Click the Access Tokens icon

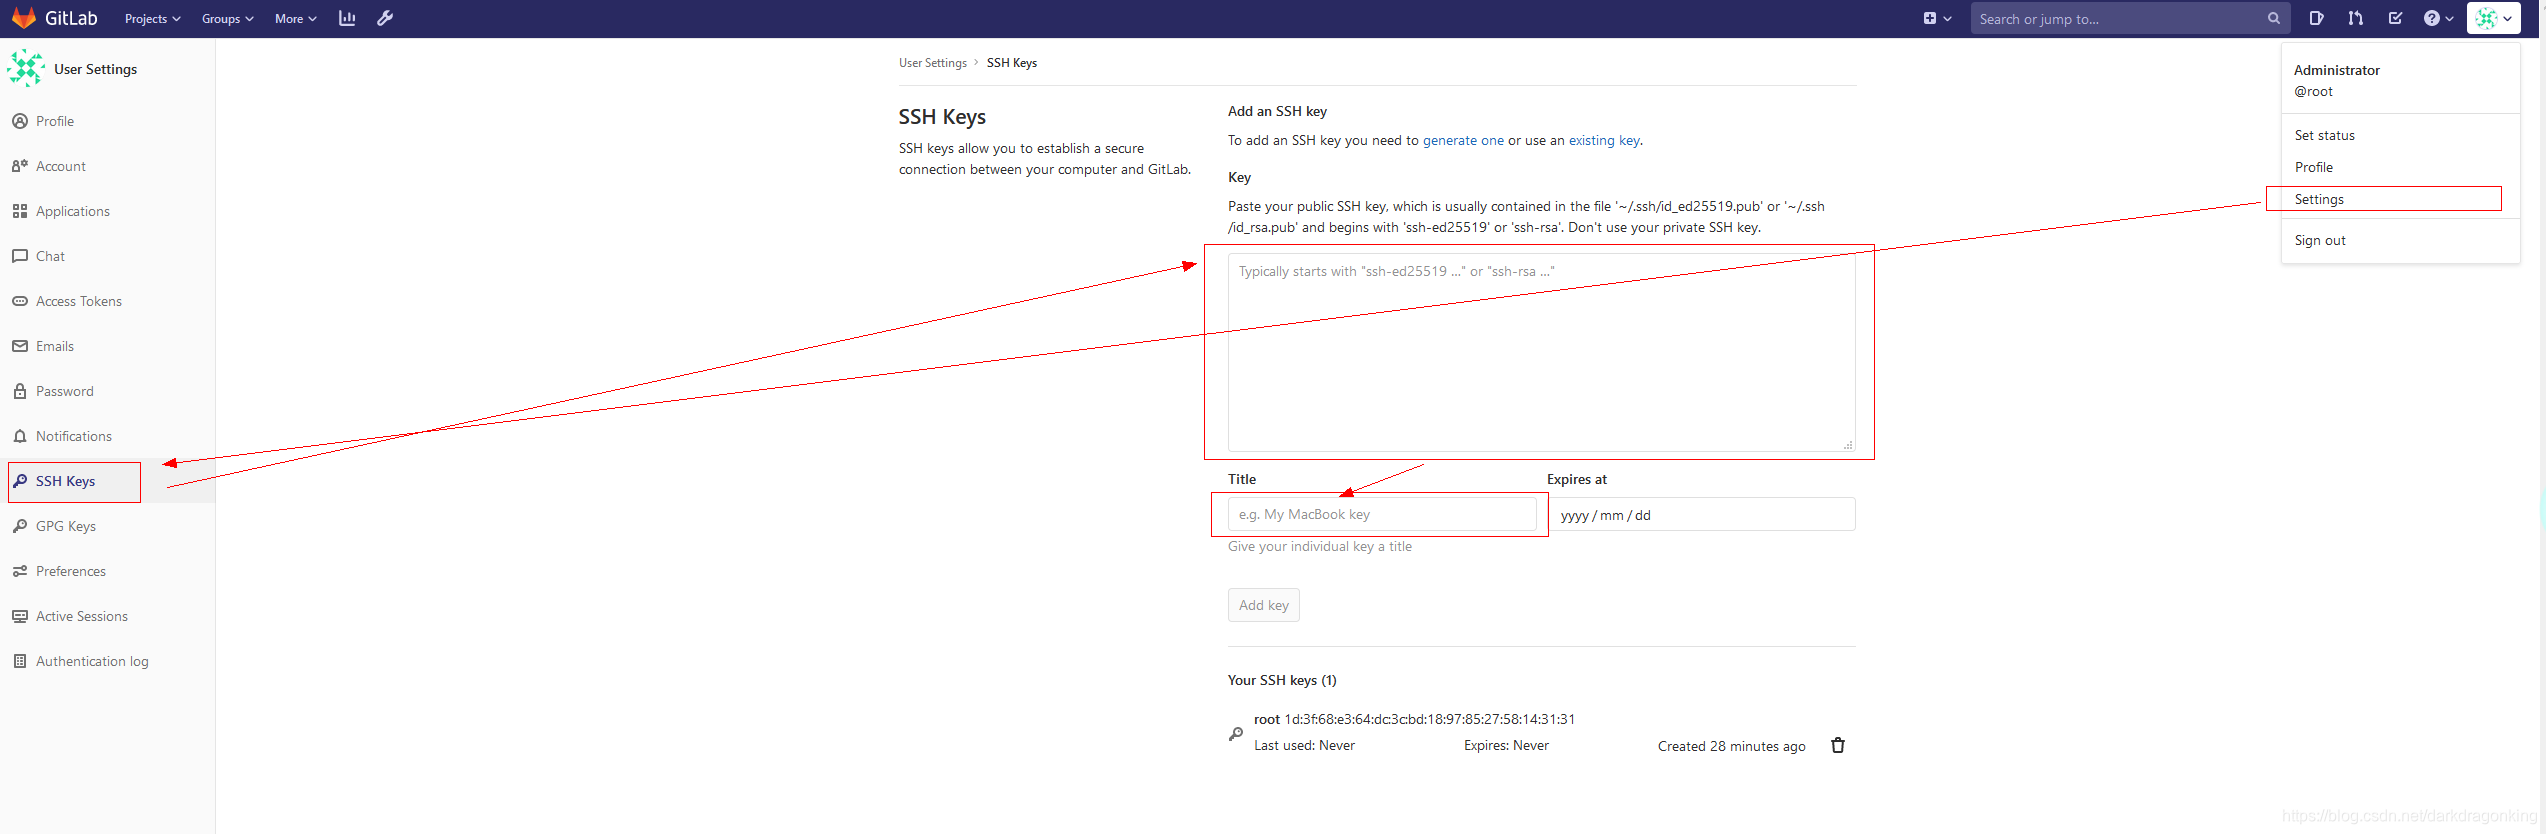(20, 301)
